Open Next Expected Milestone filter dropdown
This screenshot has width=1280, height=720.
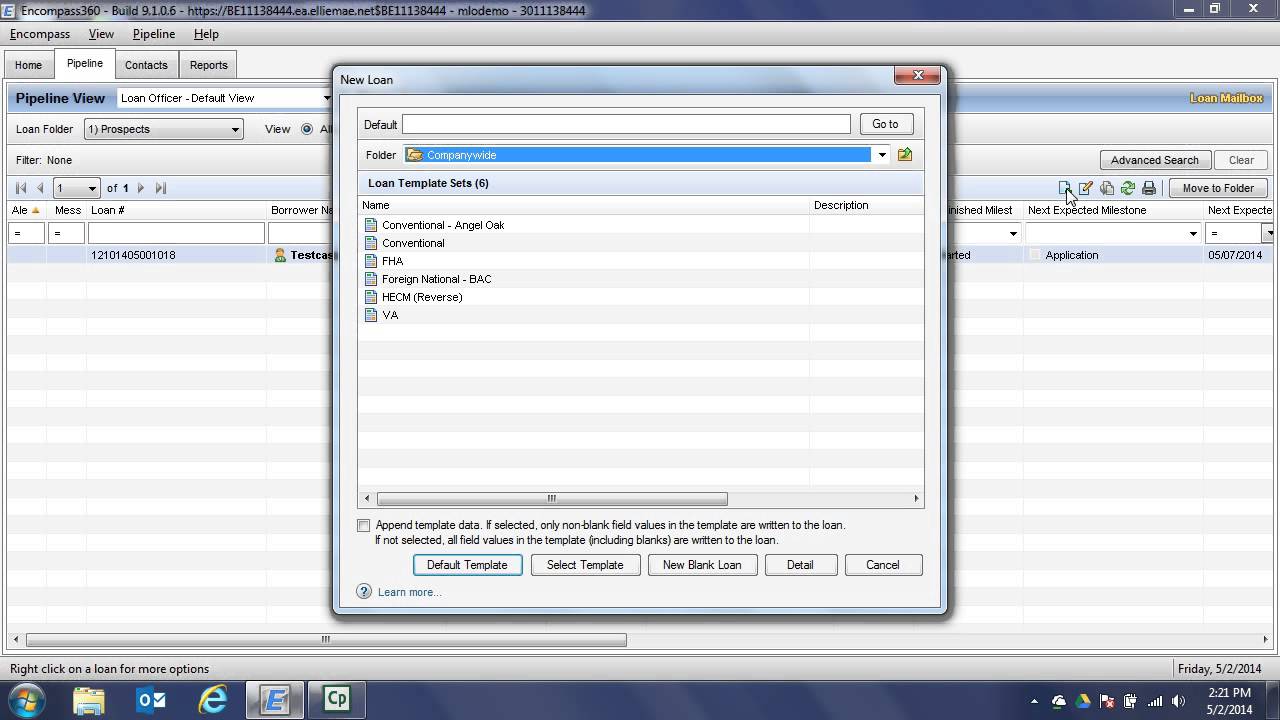coord(1193,233)
